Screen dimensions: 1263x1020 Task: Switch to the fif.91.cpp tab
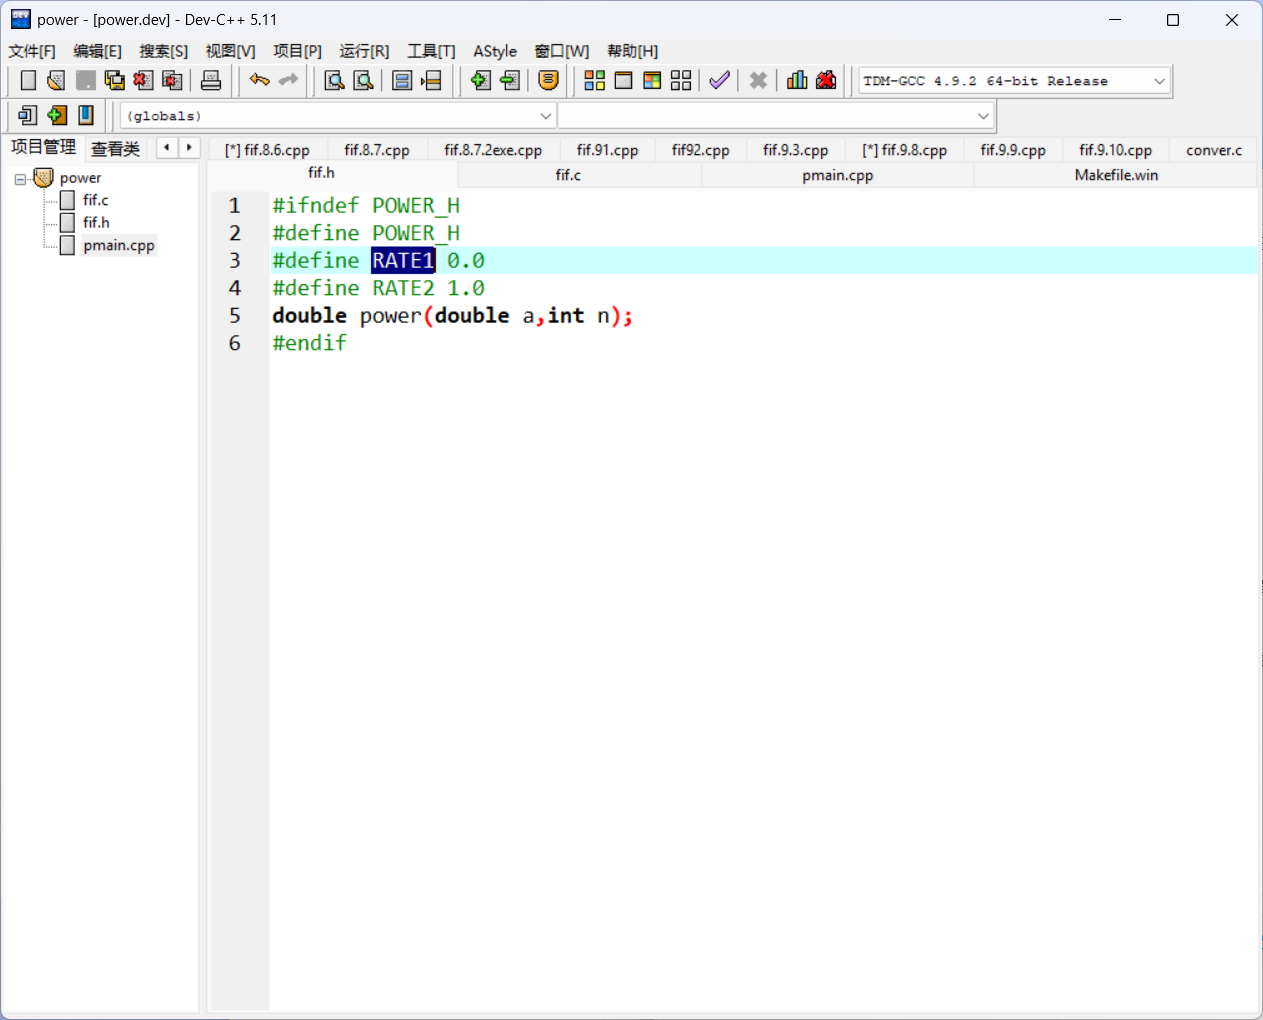click(x=607, y=150)
